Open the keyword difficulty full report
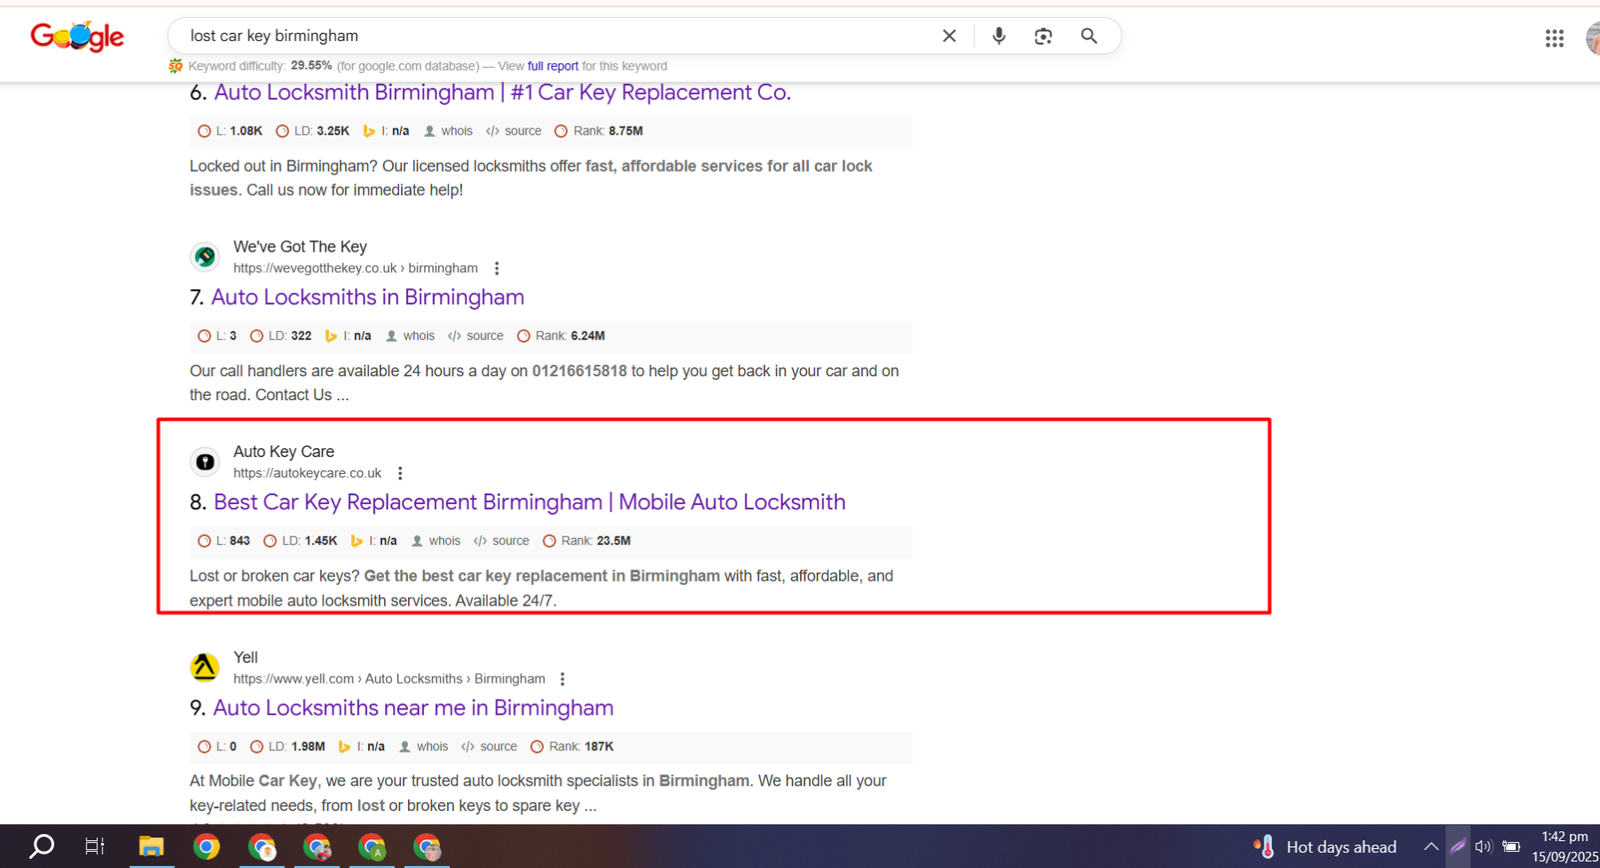The width and height of the screenshot is (1600, 868). point(552,66)
